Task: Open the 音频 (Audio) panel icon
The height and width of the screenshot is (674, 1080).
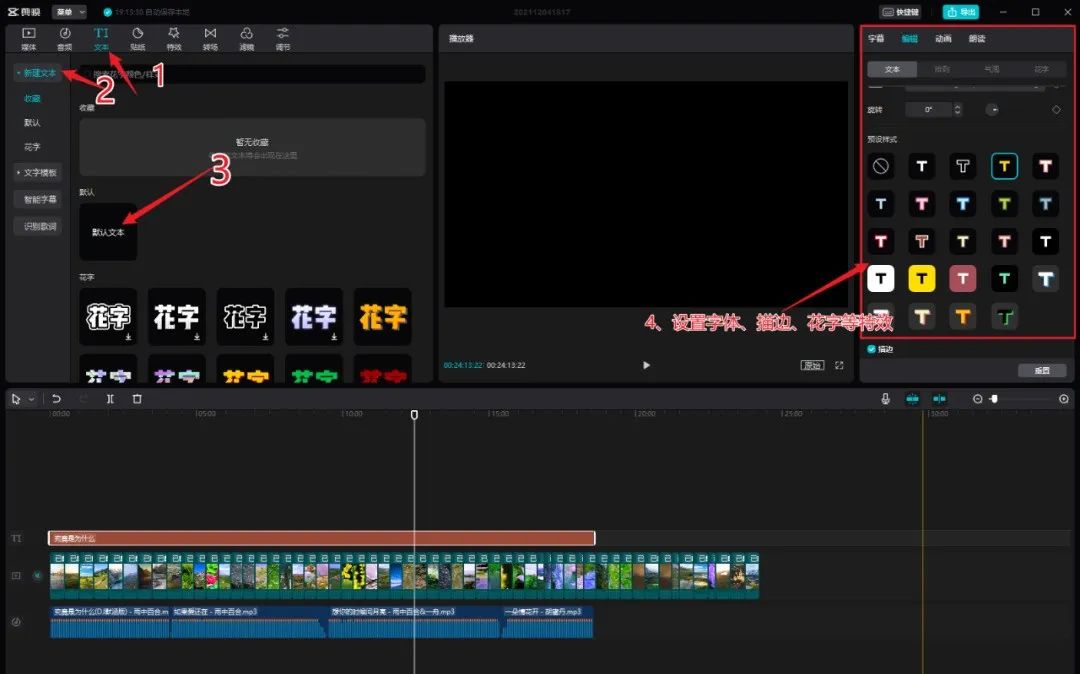Action: [65, 38]
